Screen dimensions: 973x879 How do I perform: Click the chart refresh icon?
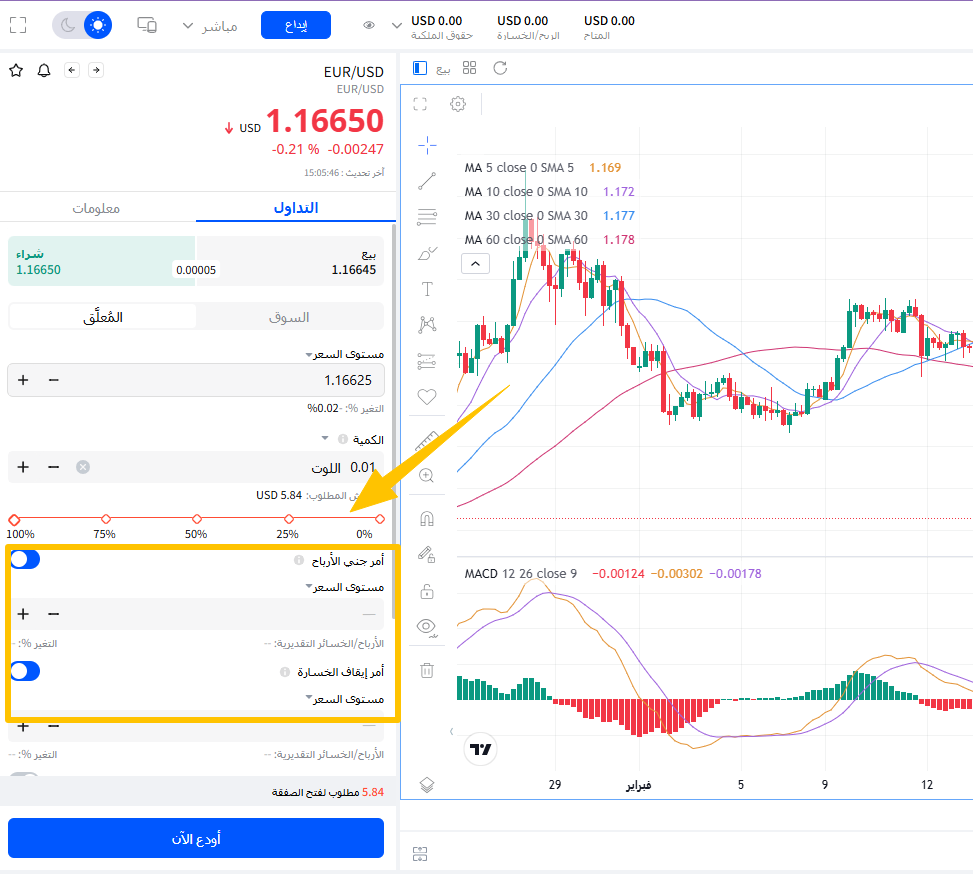(x=500, y=68)
